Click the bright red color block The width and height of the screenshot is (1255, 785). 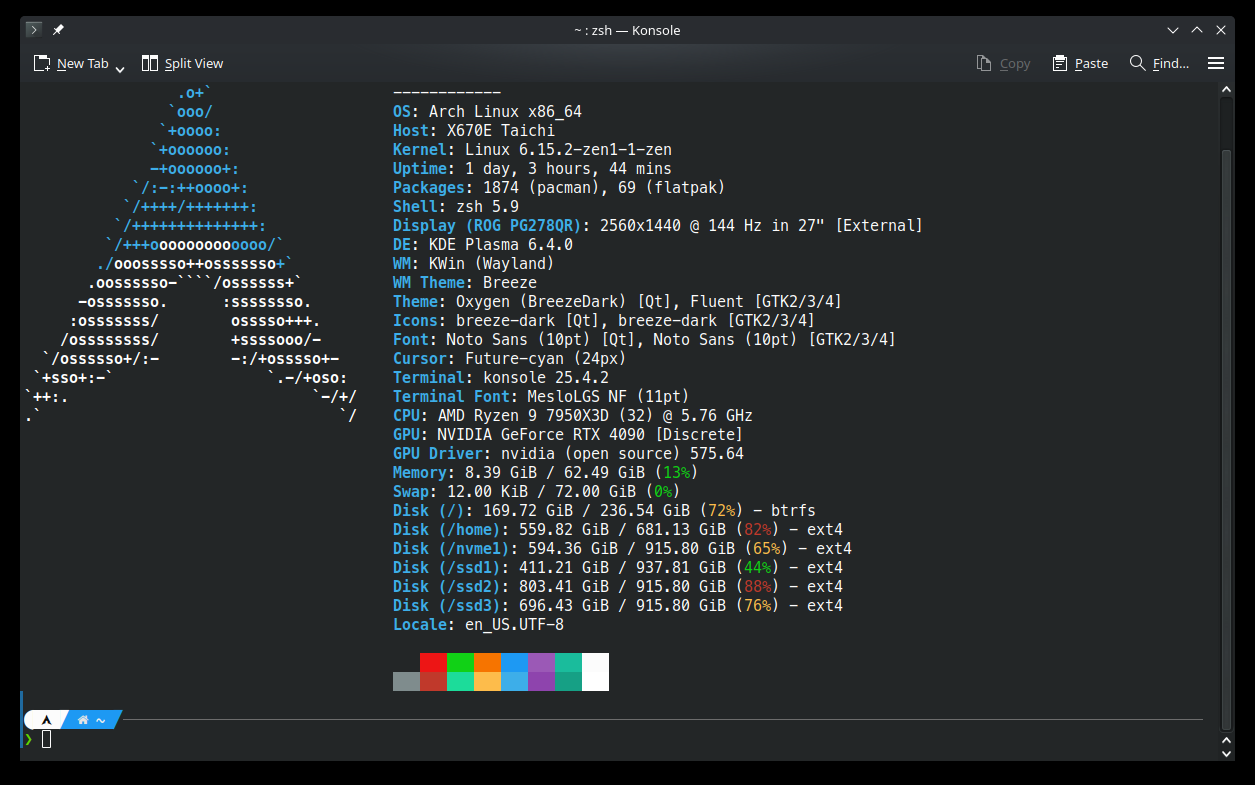tap(433, 662)
